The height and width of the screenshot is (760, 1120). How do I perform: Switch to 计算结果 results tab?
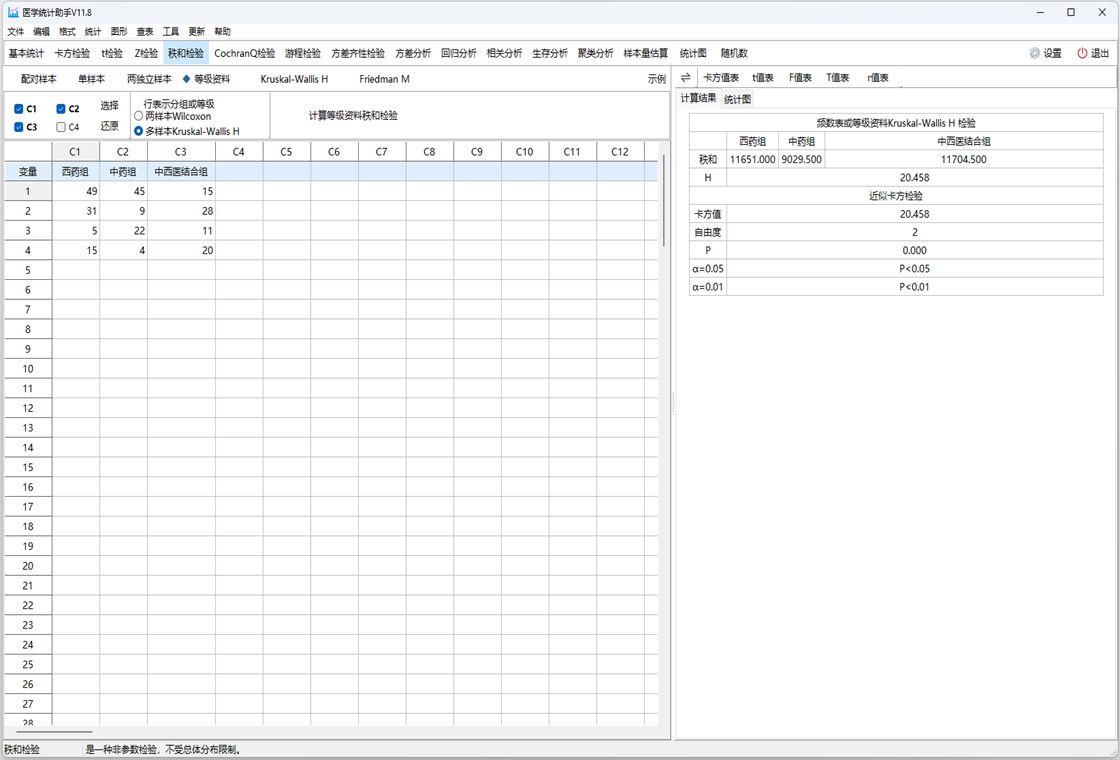click(698, 99)
